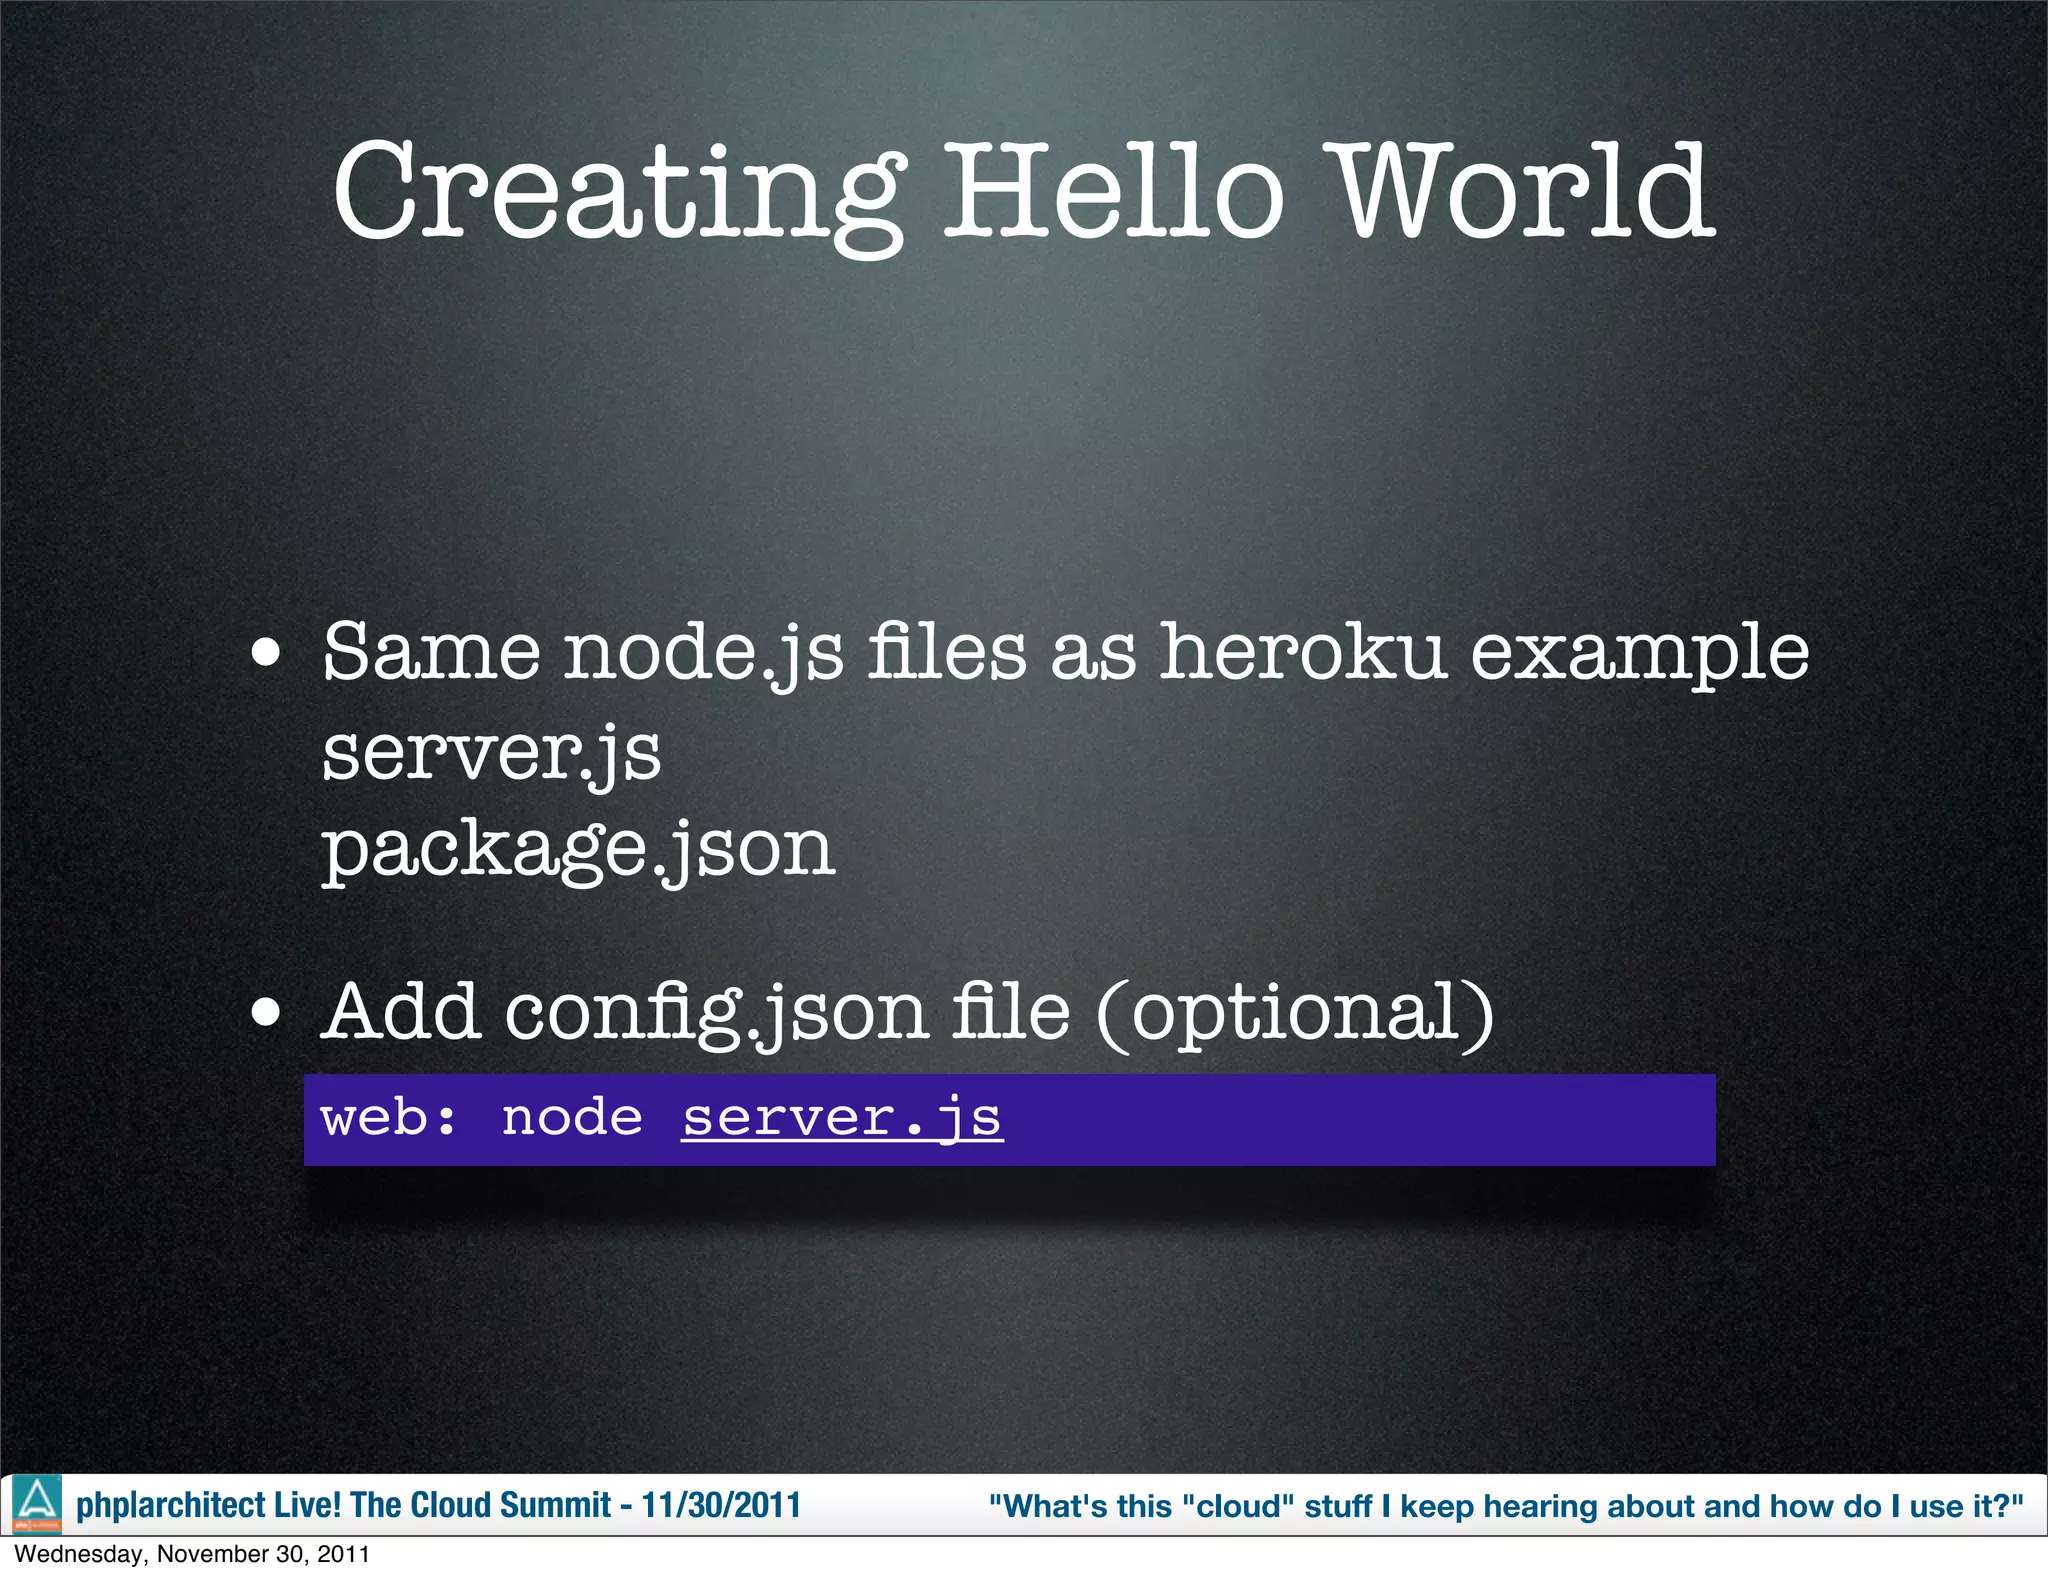Viewport: 2048px width, 1576px height.
Task: Click 'Same node.js files as heroku example' bullet
Action: tap(1066, 655)
